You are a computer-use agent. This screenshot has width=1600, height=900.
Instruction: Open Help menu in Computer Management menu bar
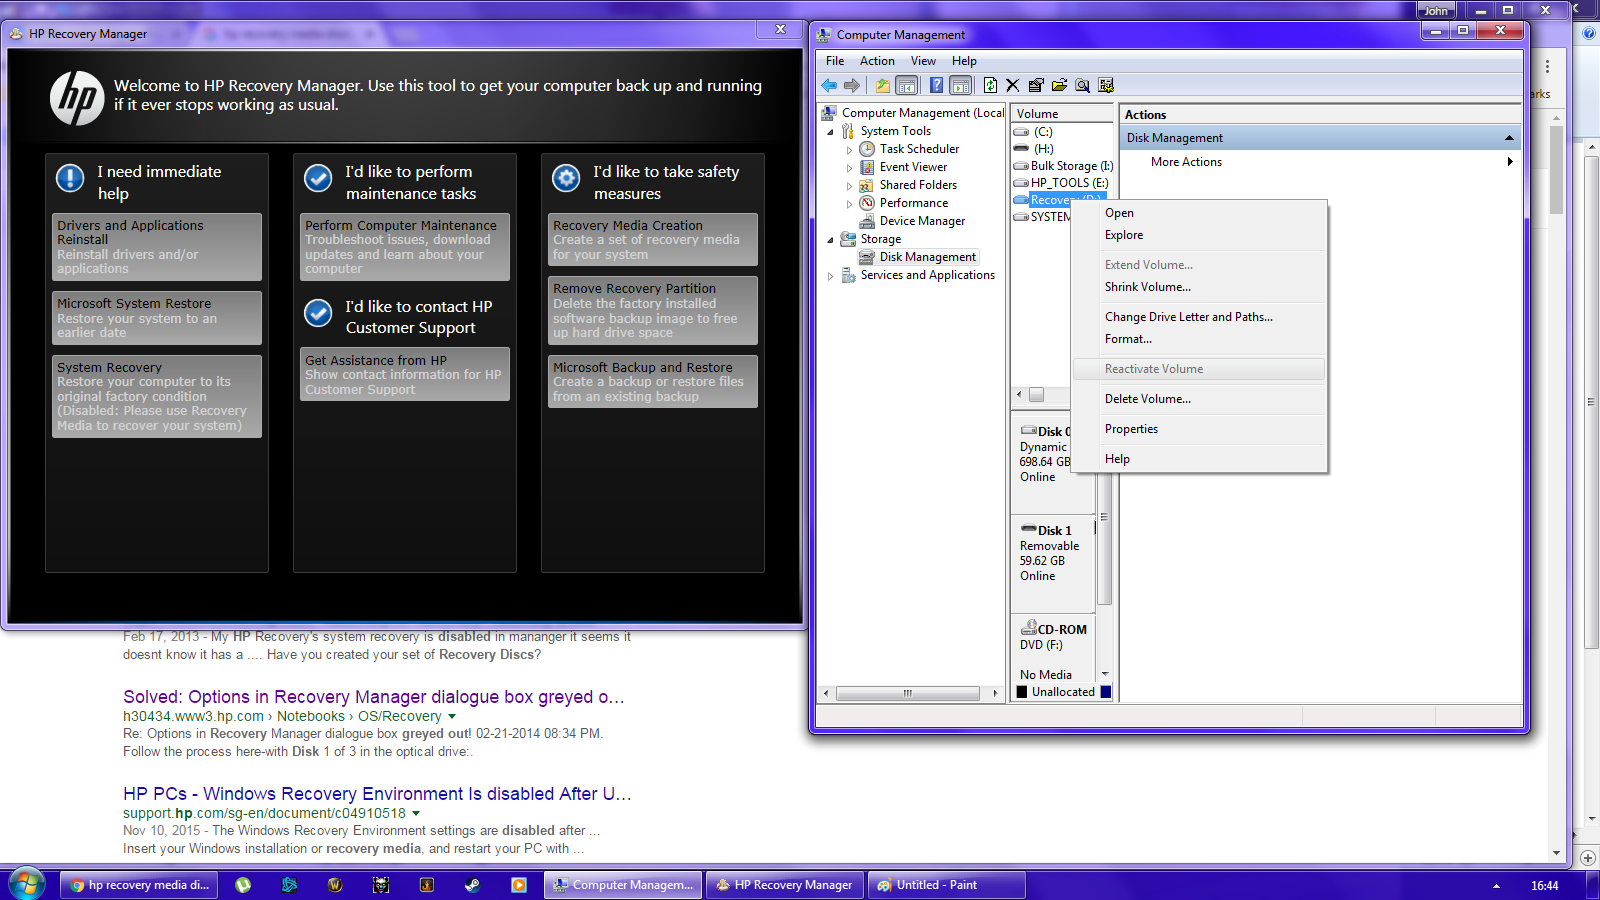pyautogui.click(x=964, y=61)
